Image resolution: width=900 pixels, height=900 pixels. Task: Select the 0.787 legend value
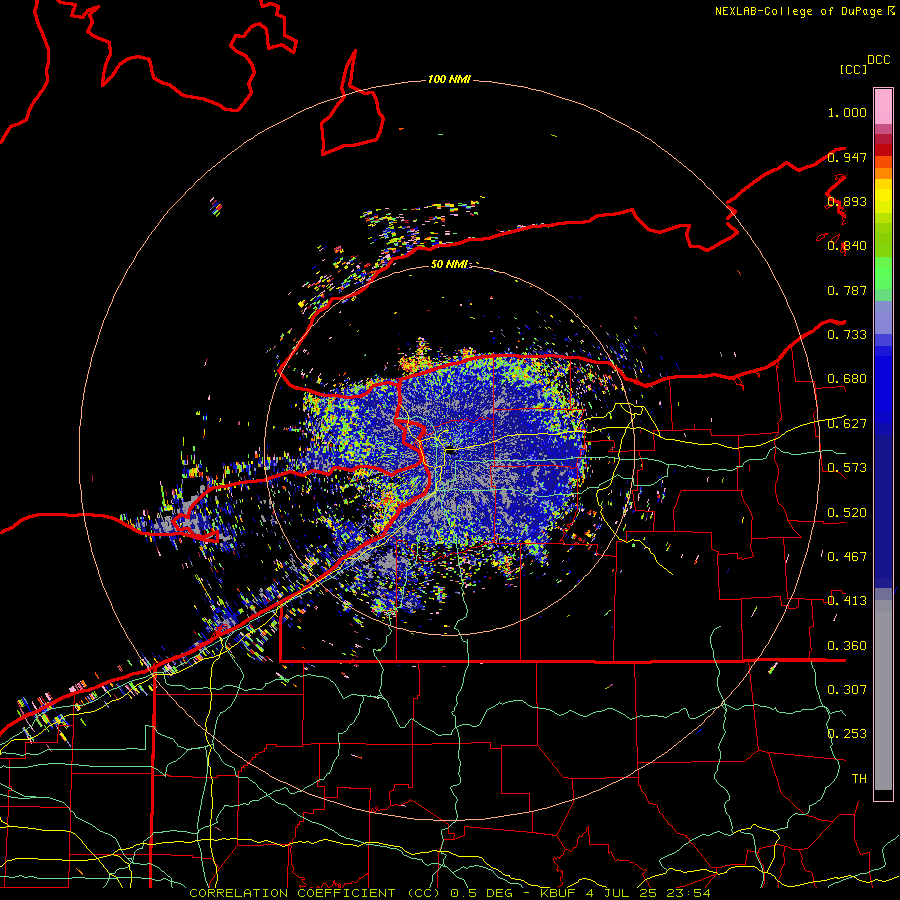(847, 290)
